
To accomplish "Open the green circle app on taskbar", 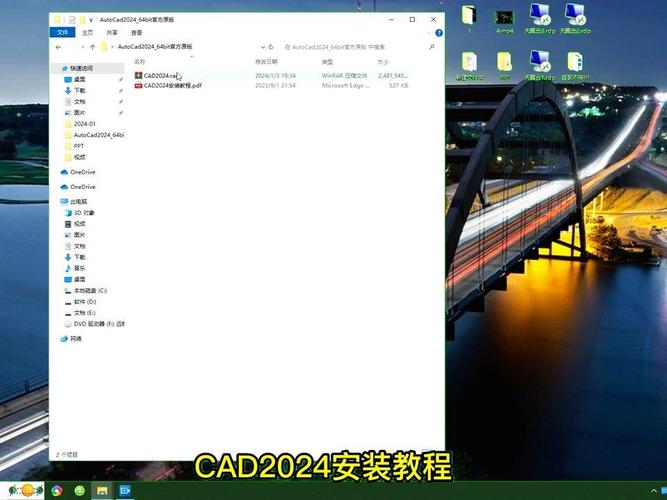I will tap(80, 491).
